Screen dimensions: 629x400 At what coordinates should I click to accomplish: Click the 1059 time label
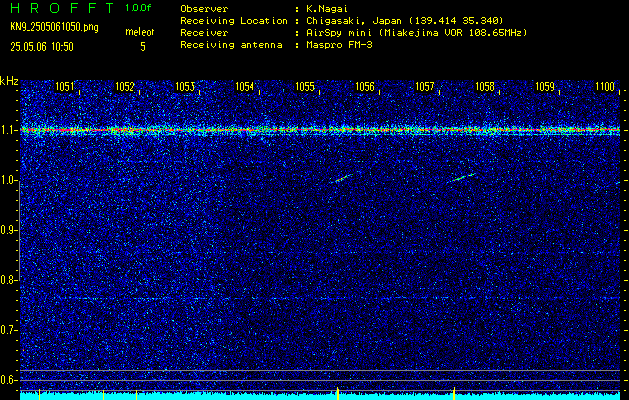click(545, 87)
